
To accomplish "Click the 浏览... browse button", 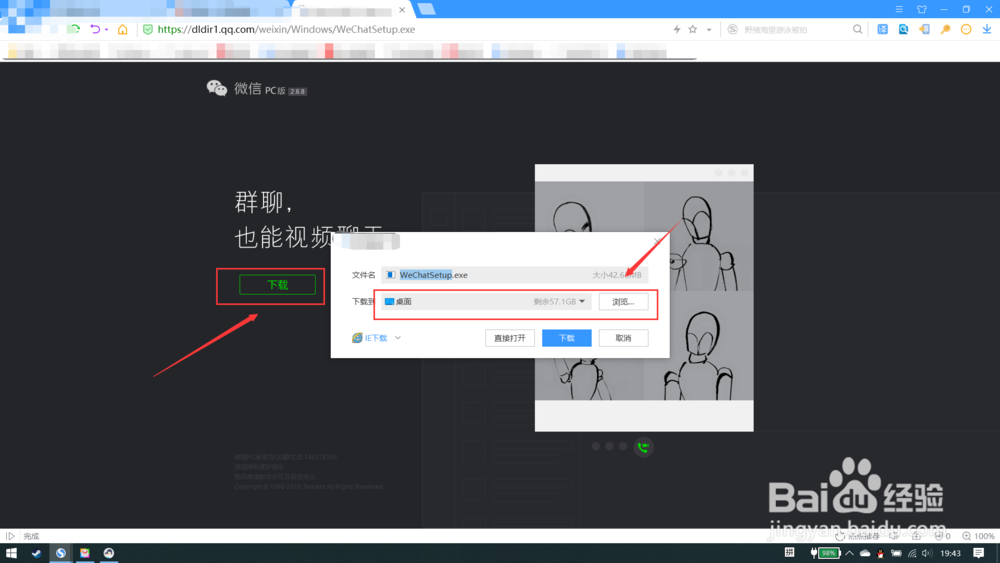I will (x=623, y=302).
